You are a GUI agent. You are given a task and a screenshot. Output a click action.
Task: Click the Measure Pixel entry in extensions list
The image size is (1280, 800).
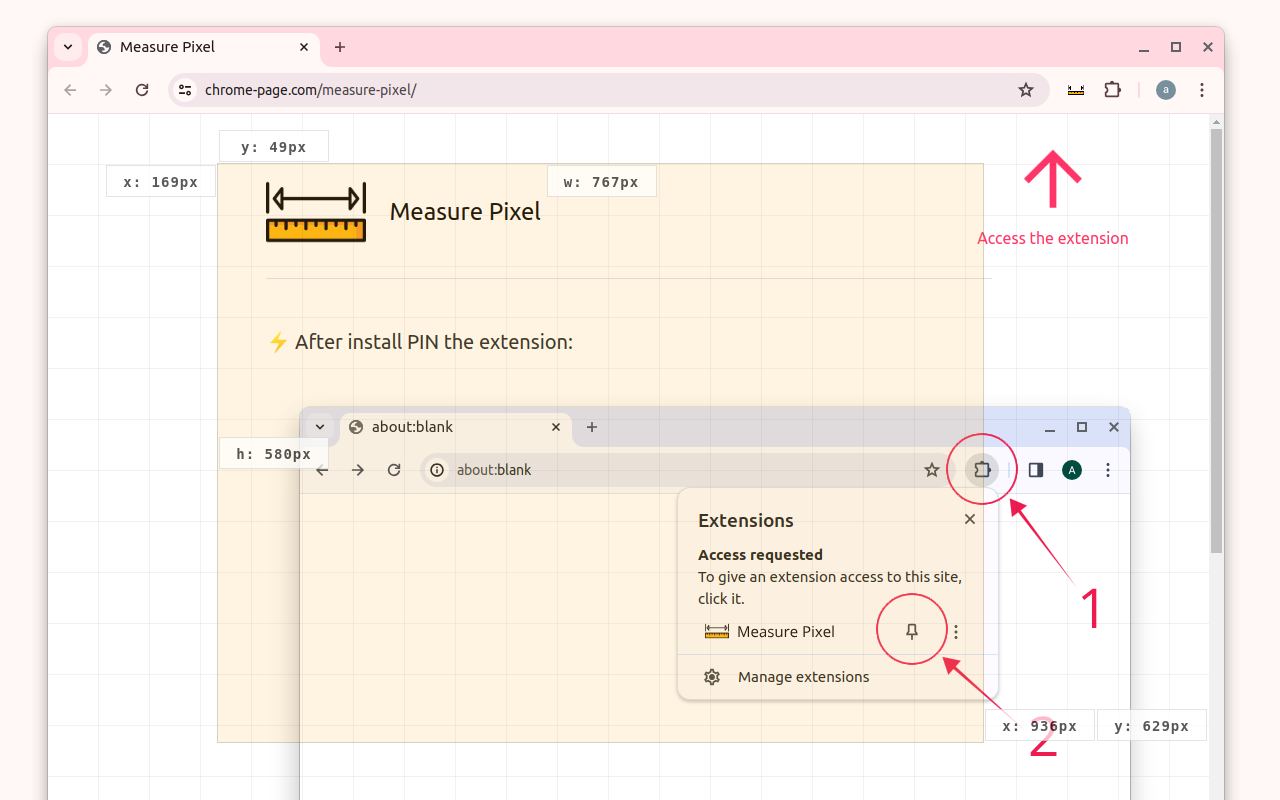770,632
